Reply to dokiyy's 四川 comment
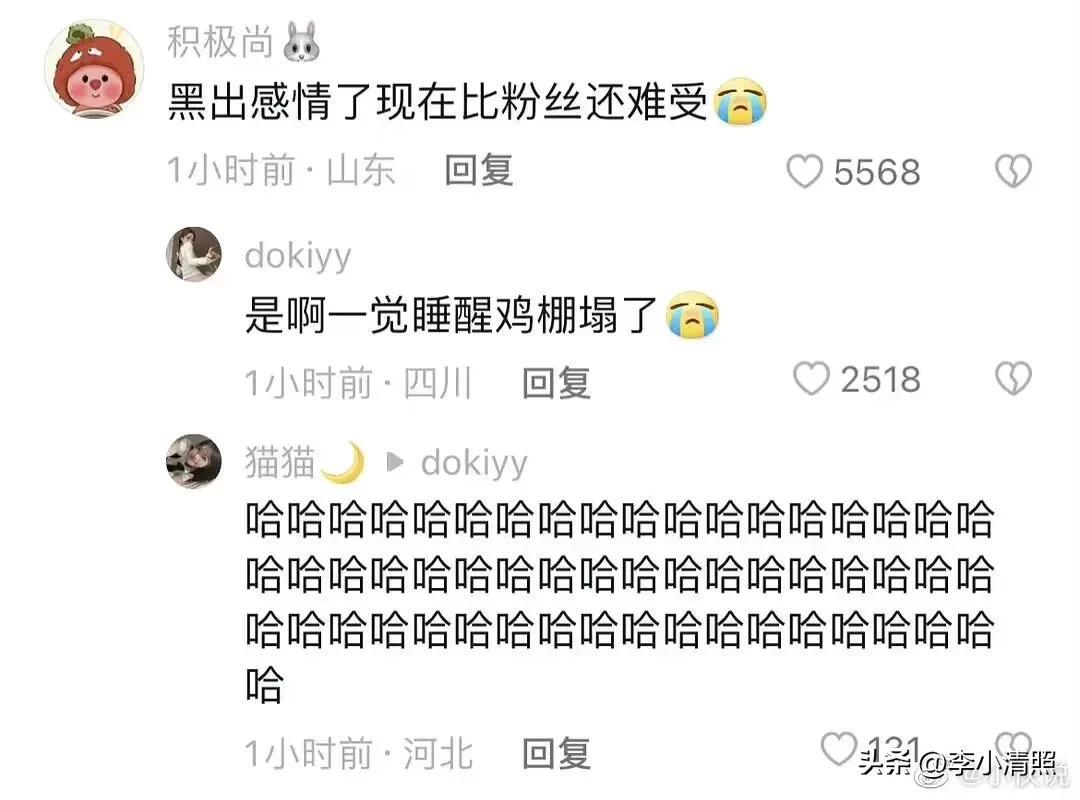This screenshot has height=800, width=1080. click(557, 383)
